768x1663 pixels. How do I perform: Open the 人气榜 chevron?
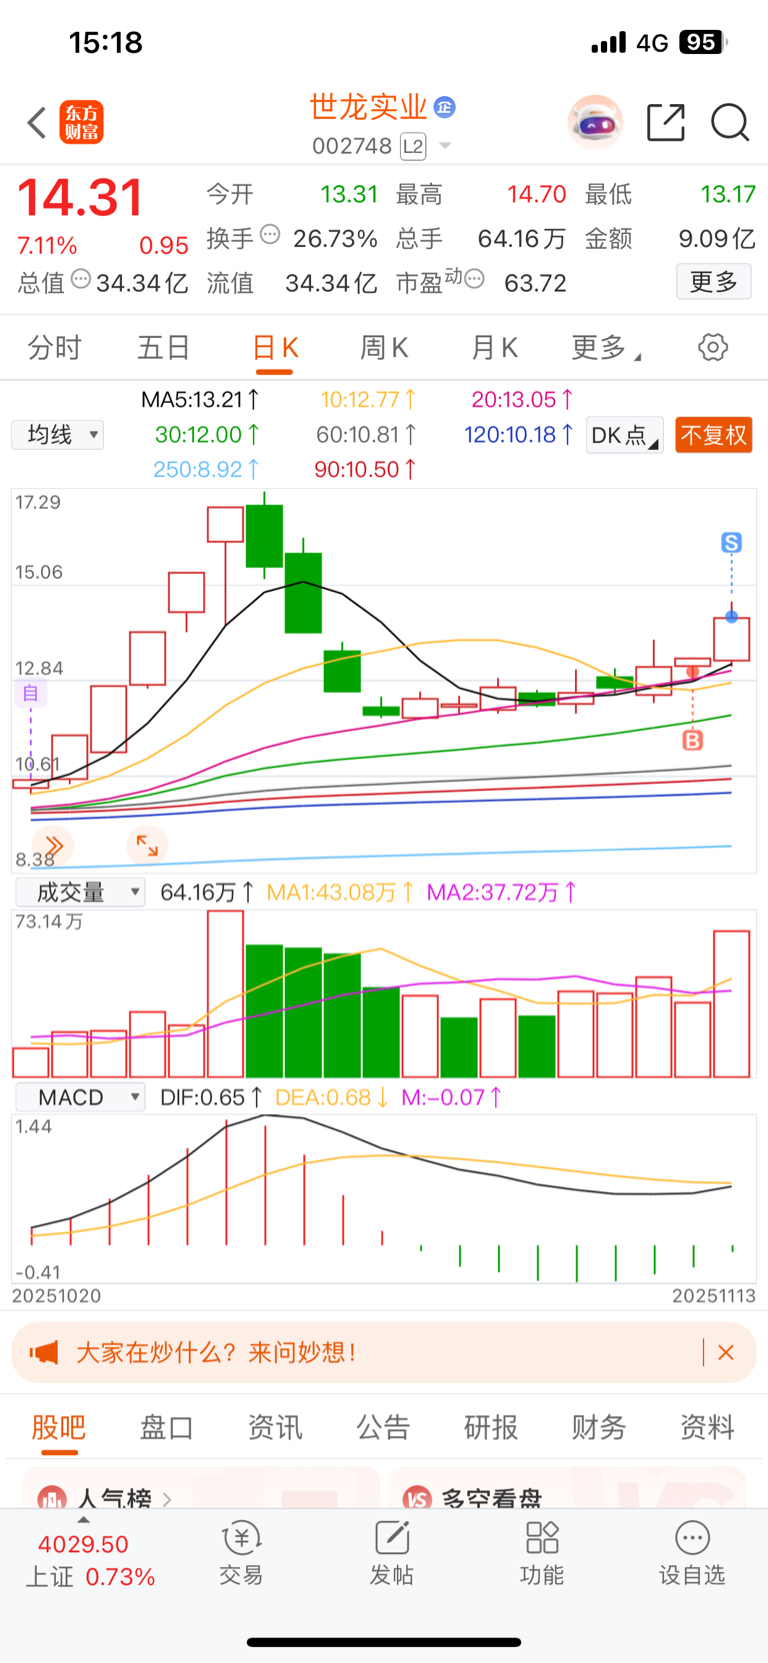pyautogui.click(x=167, y=1499)
